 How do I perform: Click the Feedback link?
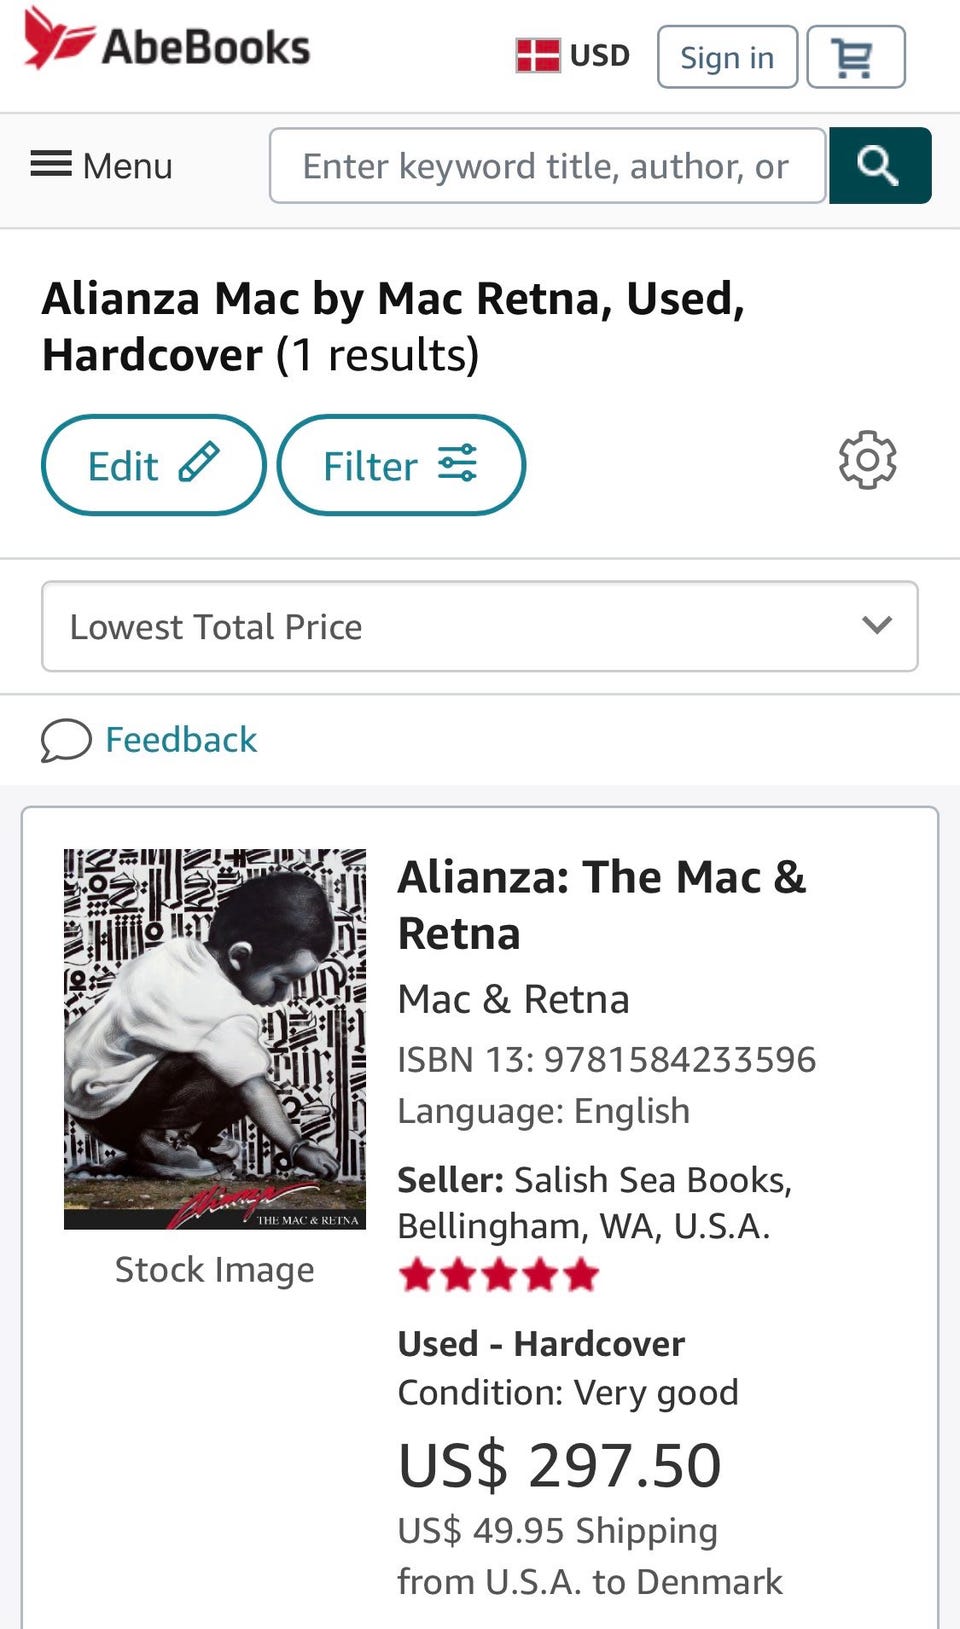181,740
